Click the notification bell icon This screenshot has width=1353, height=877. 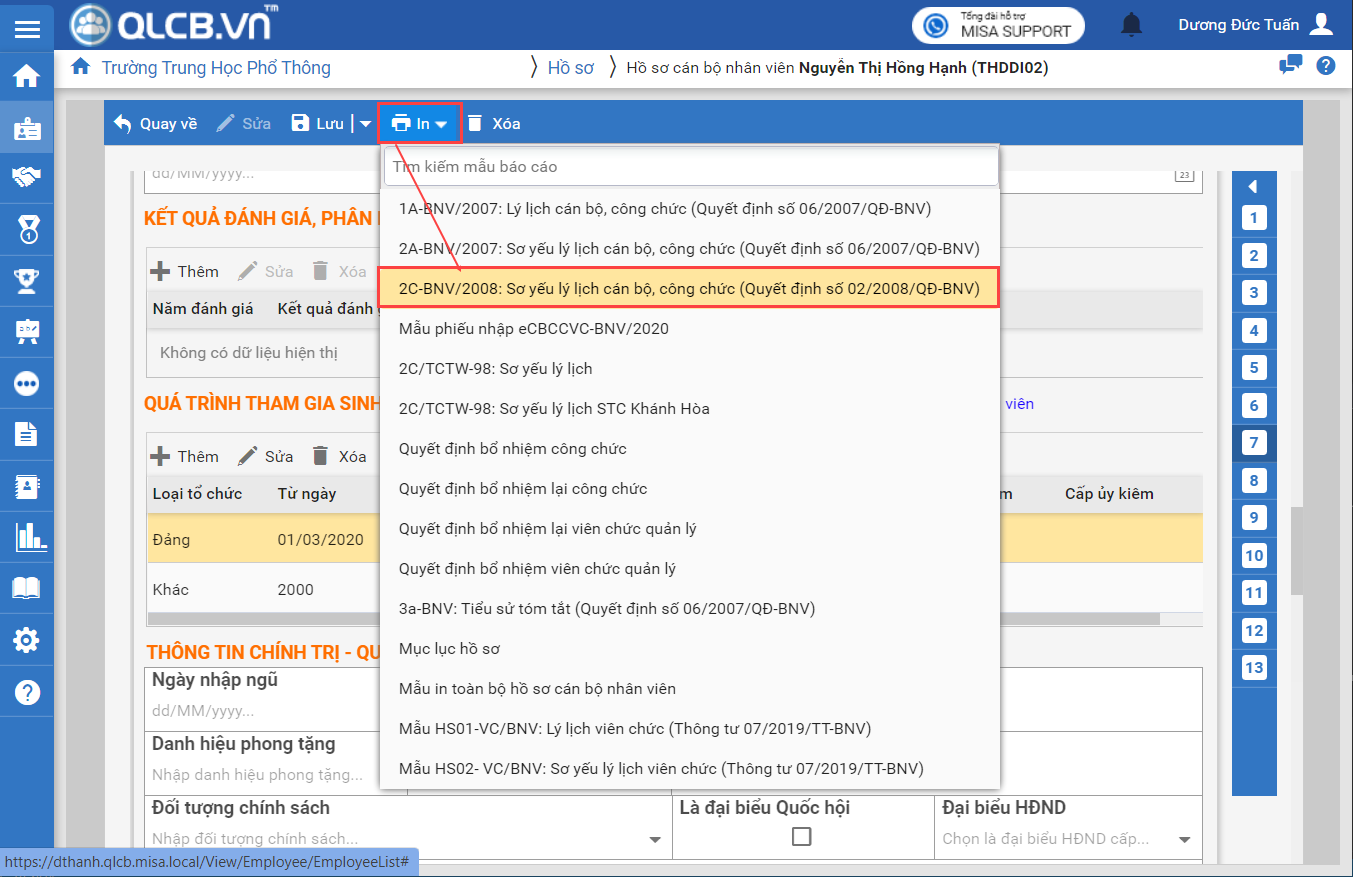click(x=1131, y=24)
